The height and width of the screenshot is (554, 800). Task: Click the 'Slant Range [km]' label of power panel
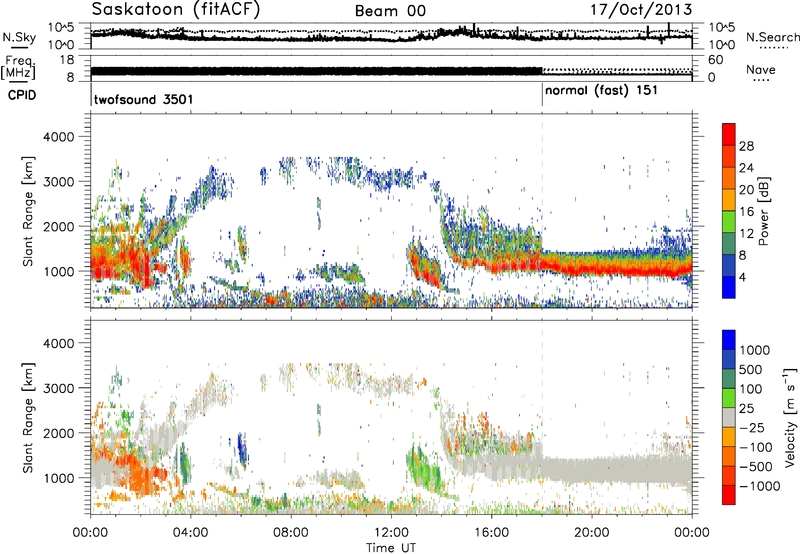28,211
